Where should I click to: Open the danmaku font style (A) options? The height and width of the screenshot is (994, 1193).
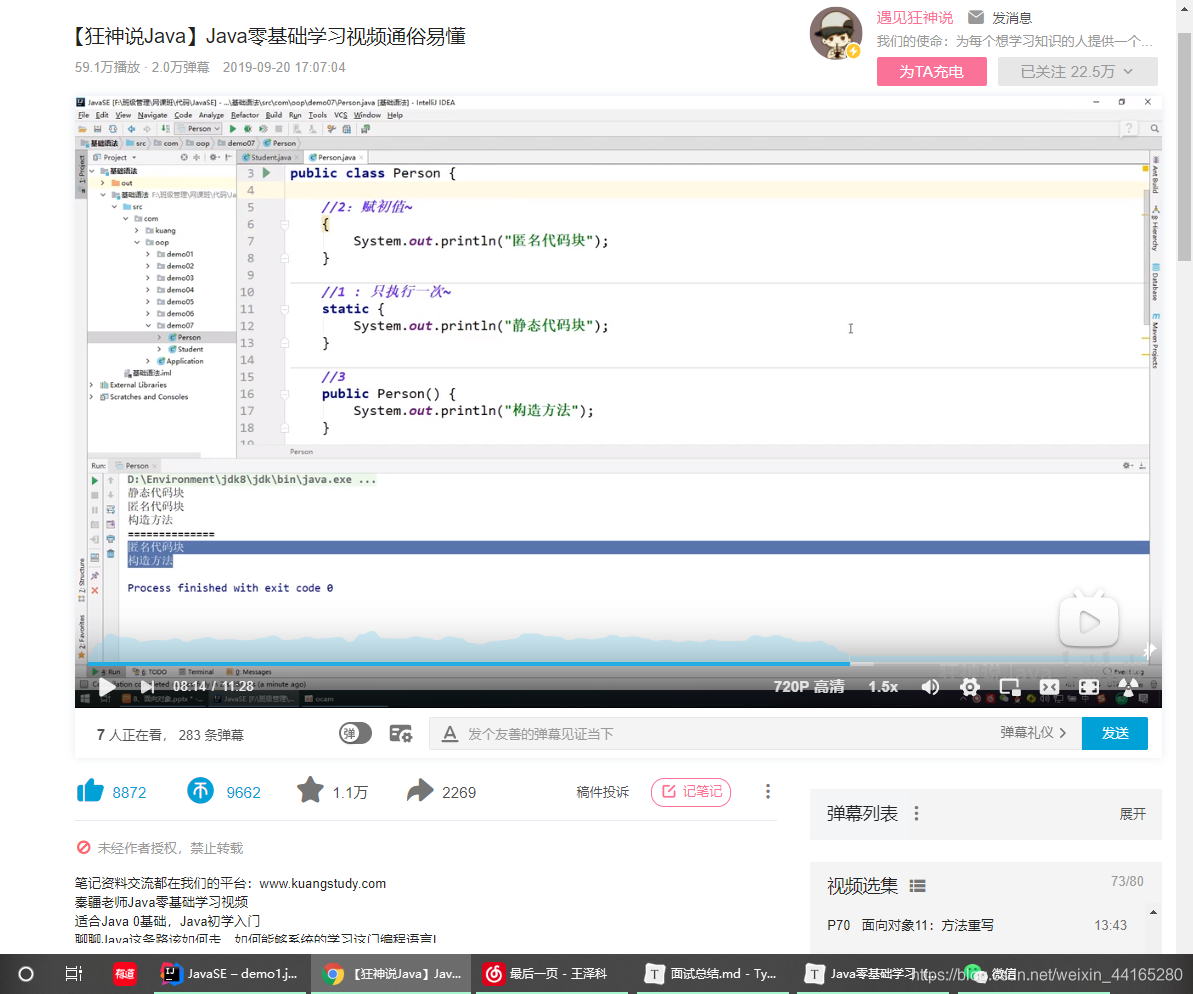tap(450, 734)
